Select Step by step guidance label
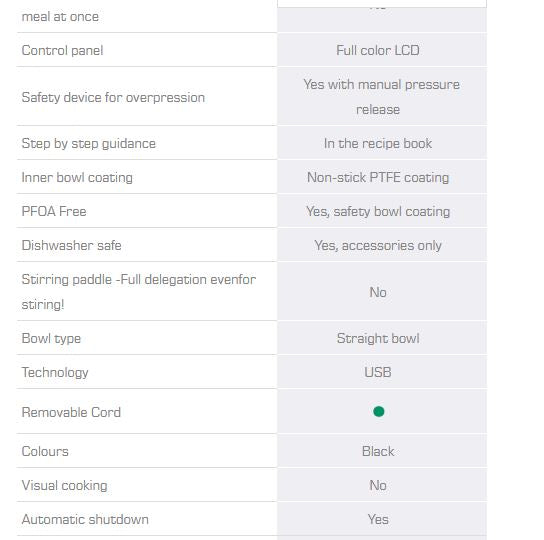Image resolution: width=544 pixels, height=540 pixels. (x=88, y=144)
